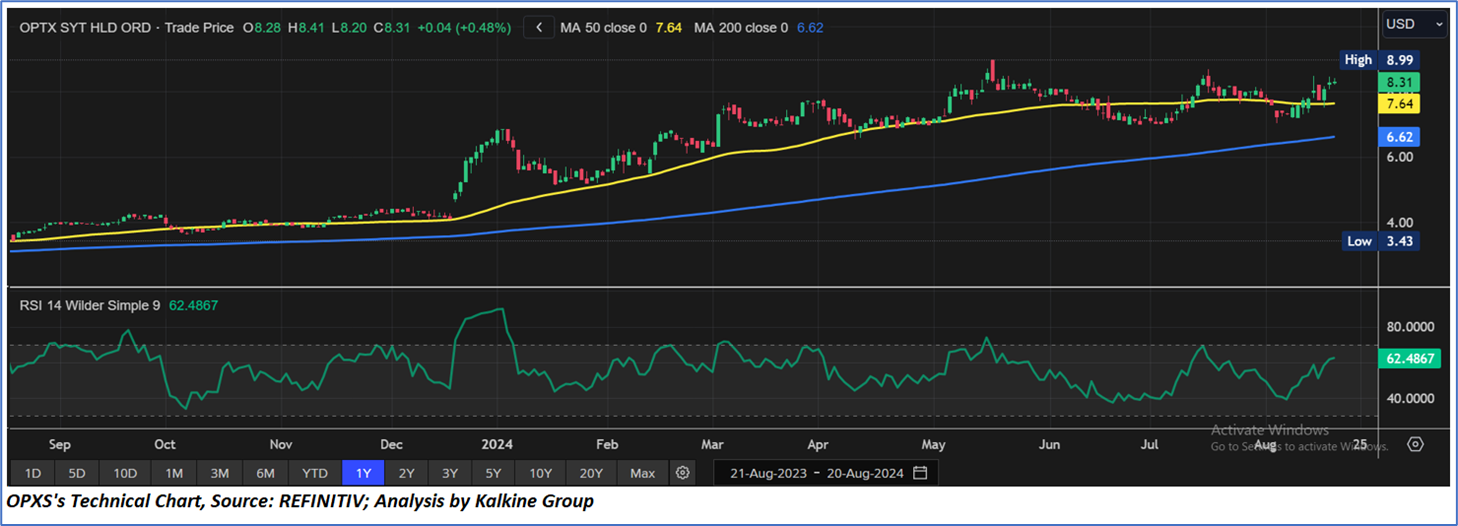Click the MA 200 close indicator label
This screenshot has width=1458, height=526.
(x=741, y=28)
